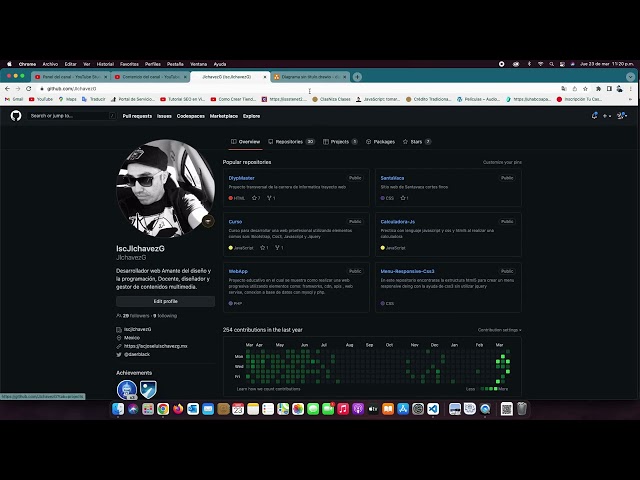This screenshot has height=480, width=640.
Task: Open Firefox from the Dock
Action: 178,409
